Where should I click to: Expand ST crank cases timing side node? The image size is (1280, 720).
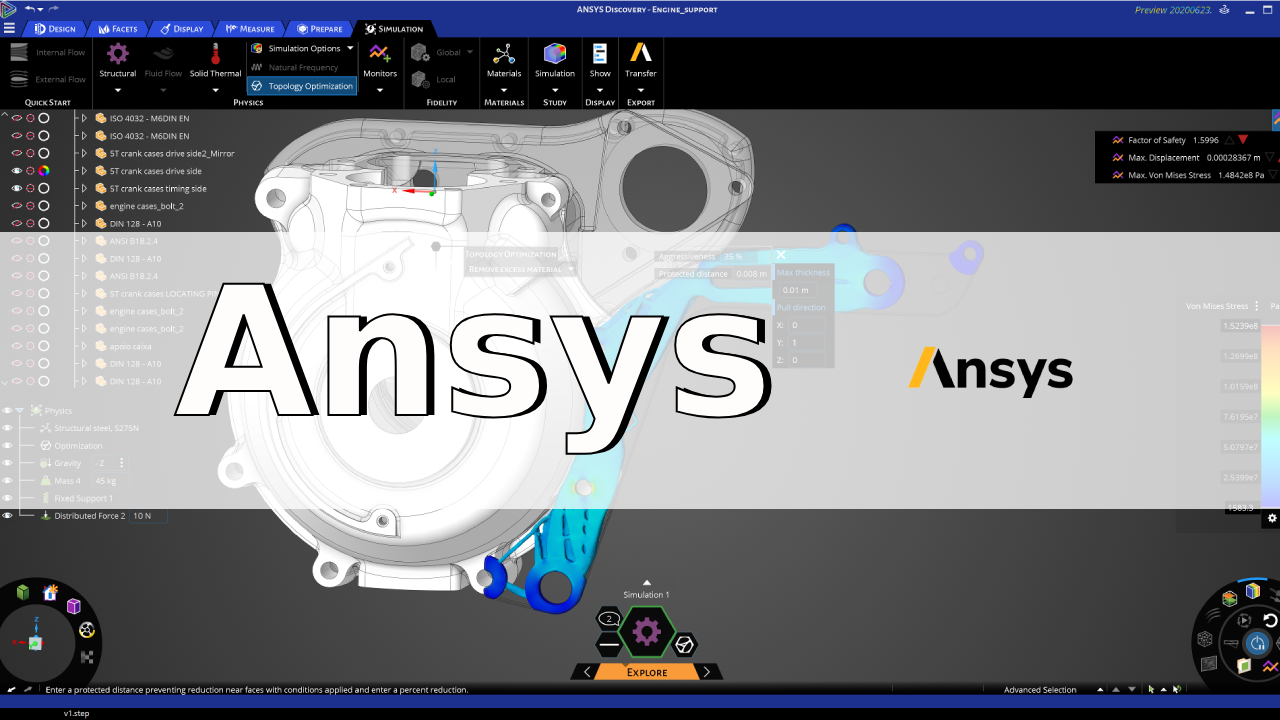(x=84, y=188)
